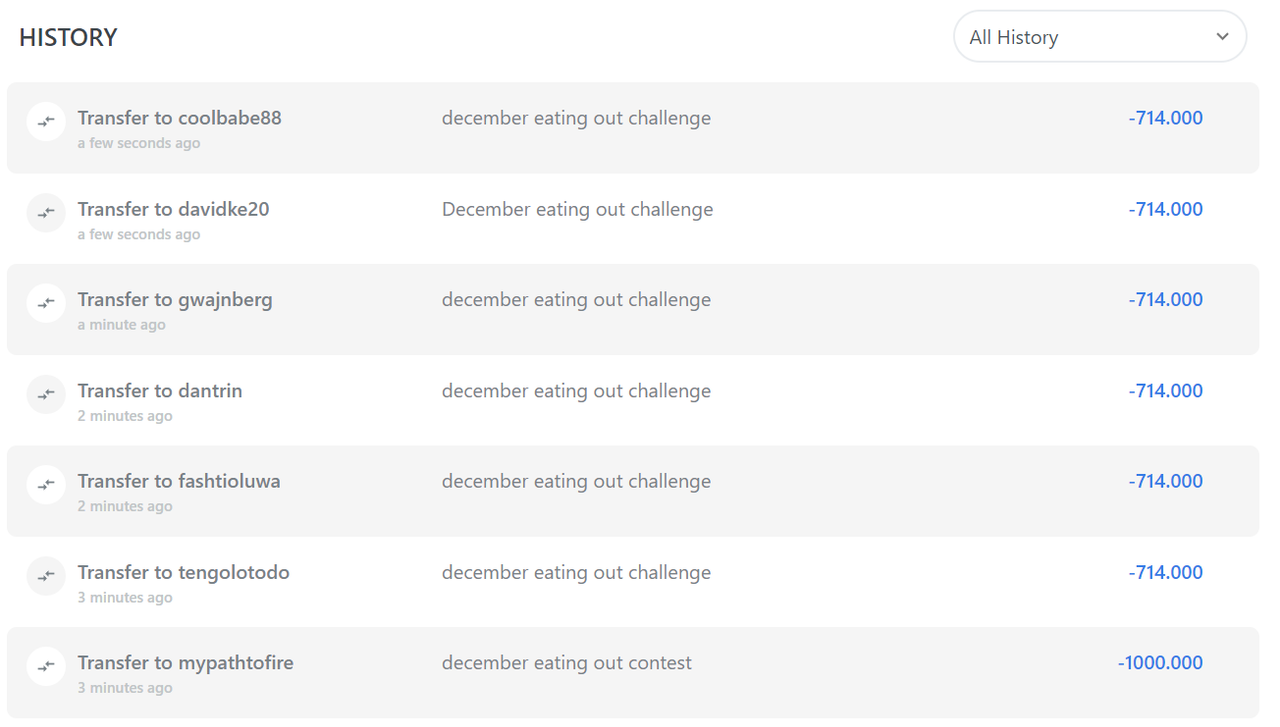1280x727 pixels.
Task: Open Transfer to coolbabe88 title
Action: [x=180, y=118]
